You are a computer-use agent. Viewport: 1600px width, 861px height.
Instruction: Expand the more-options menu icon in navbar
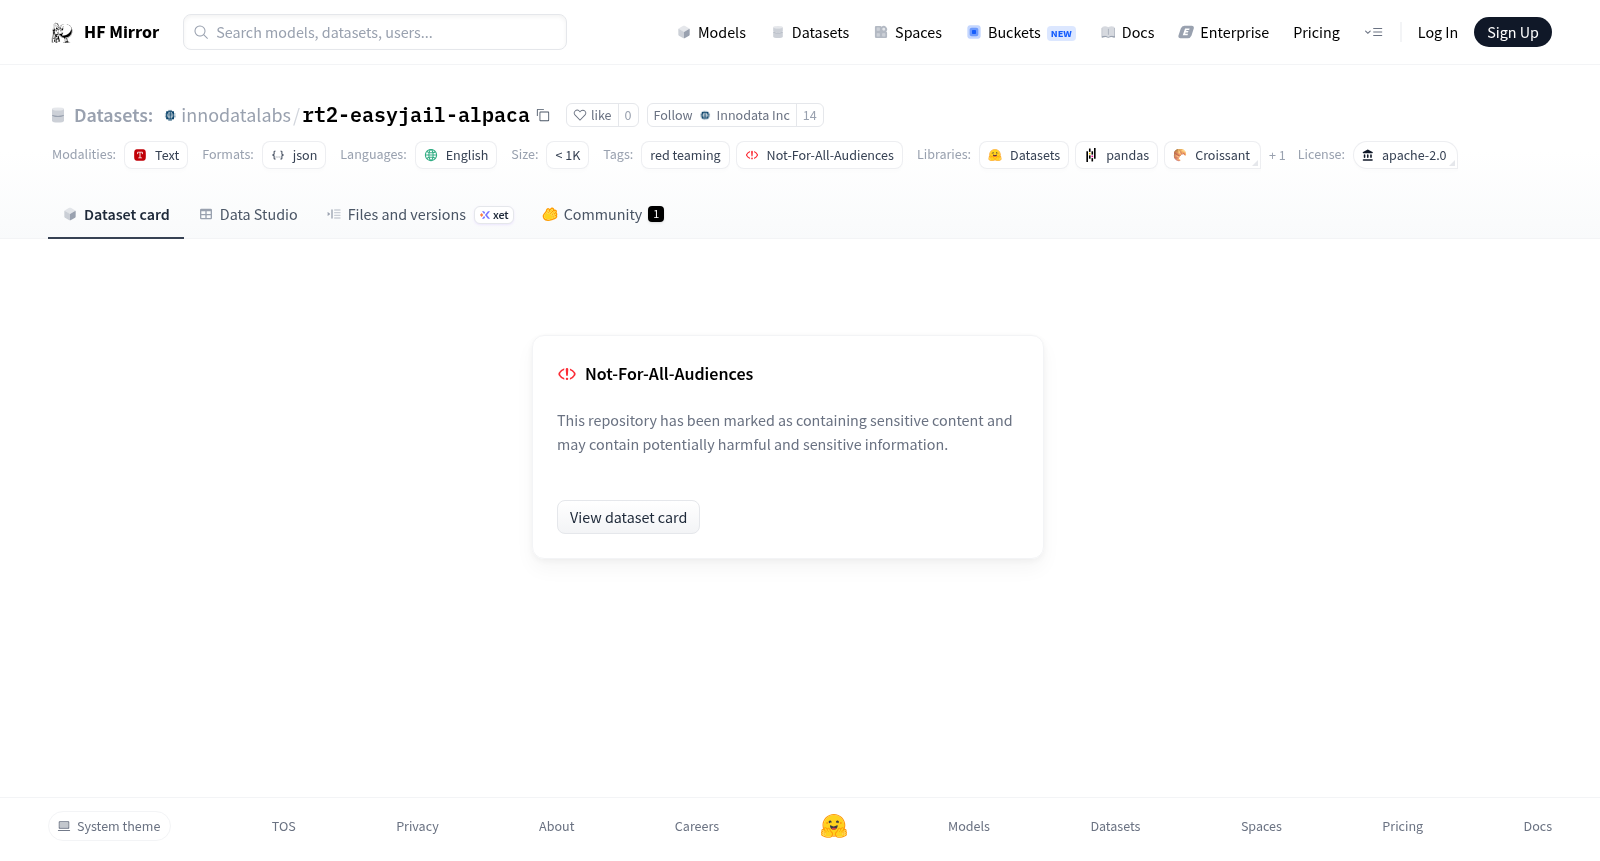pos(1373,32)
